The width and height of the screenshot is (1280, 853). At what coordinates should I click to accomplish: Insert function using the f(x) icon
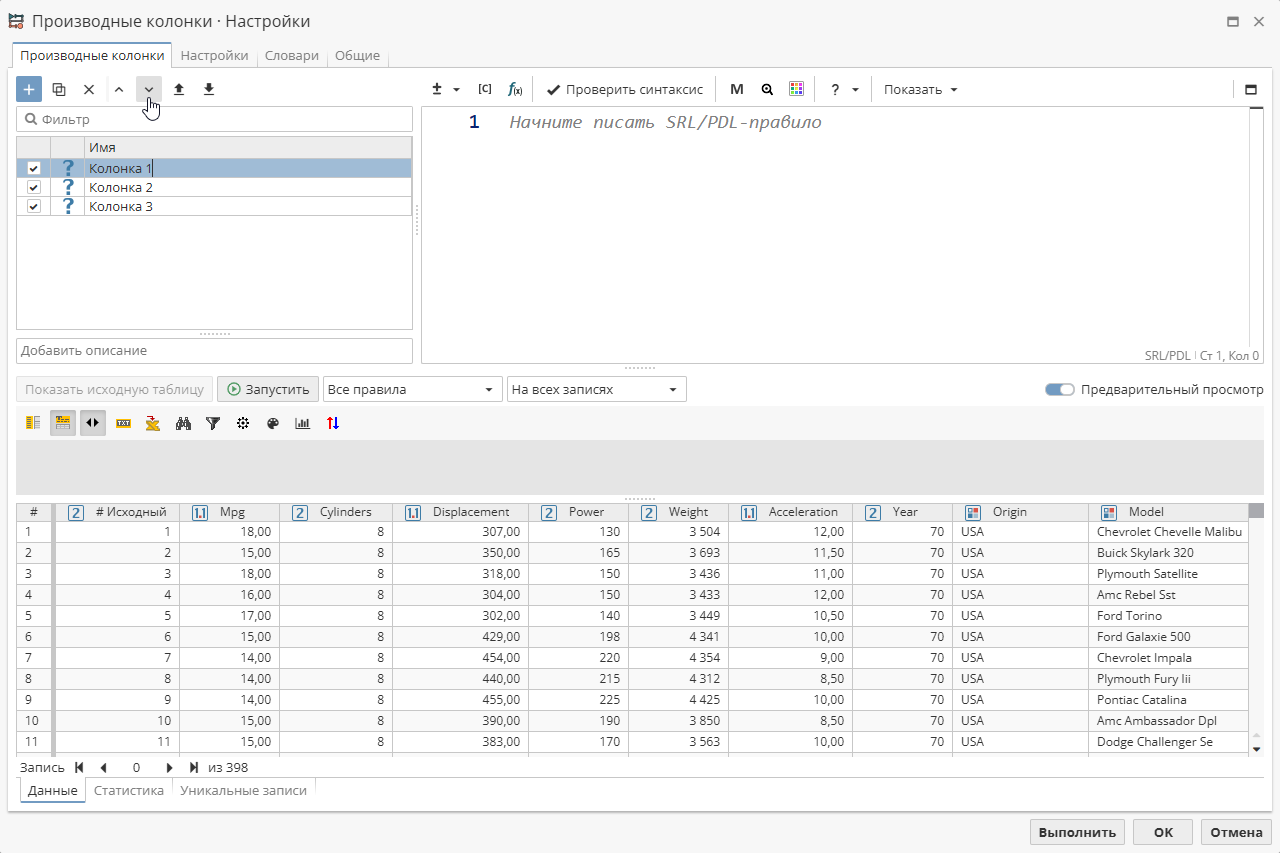(x=515, y=89)
